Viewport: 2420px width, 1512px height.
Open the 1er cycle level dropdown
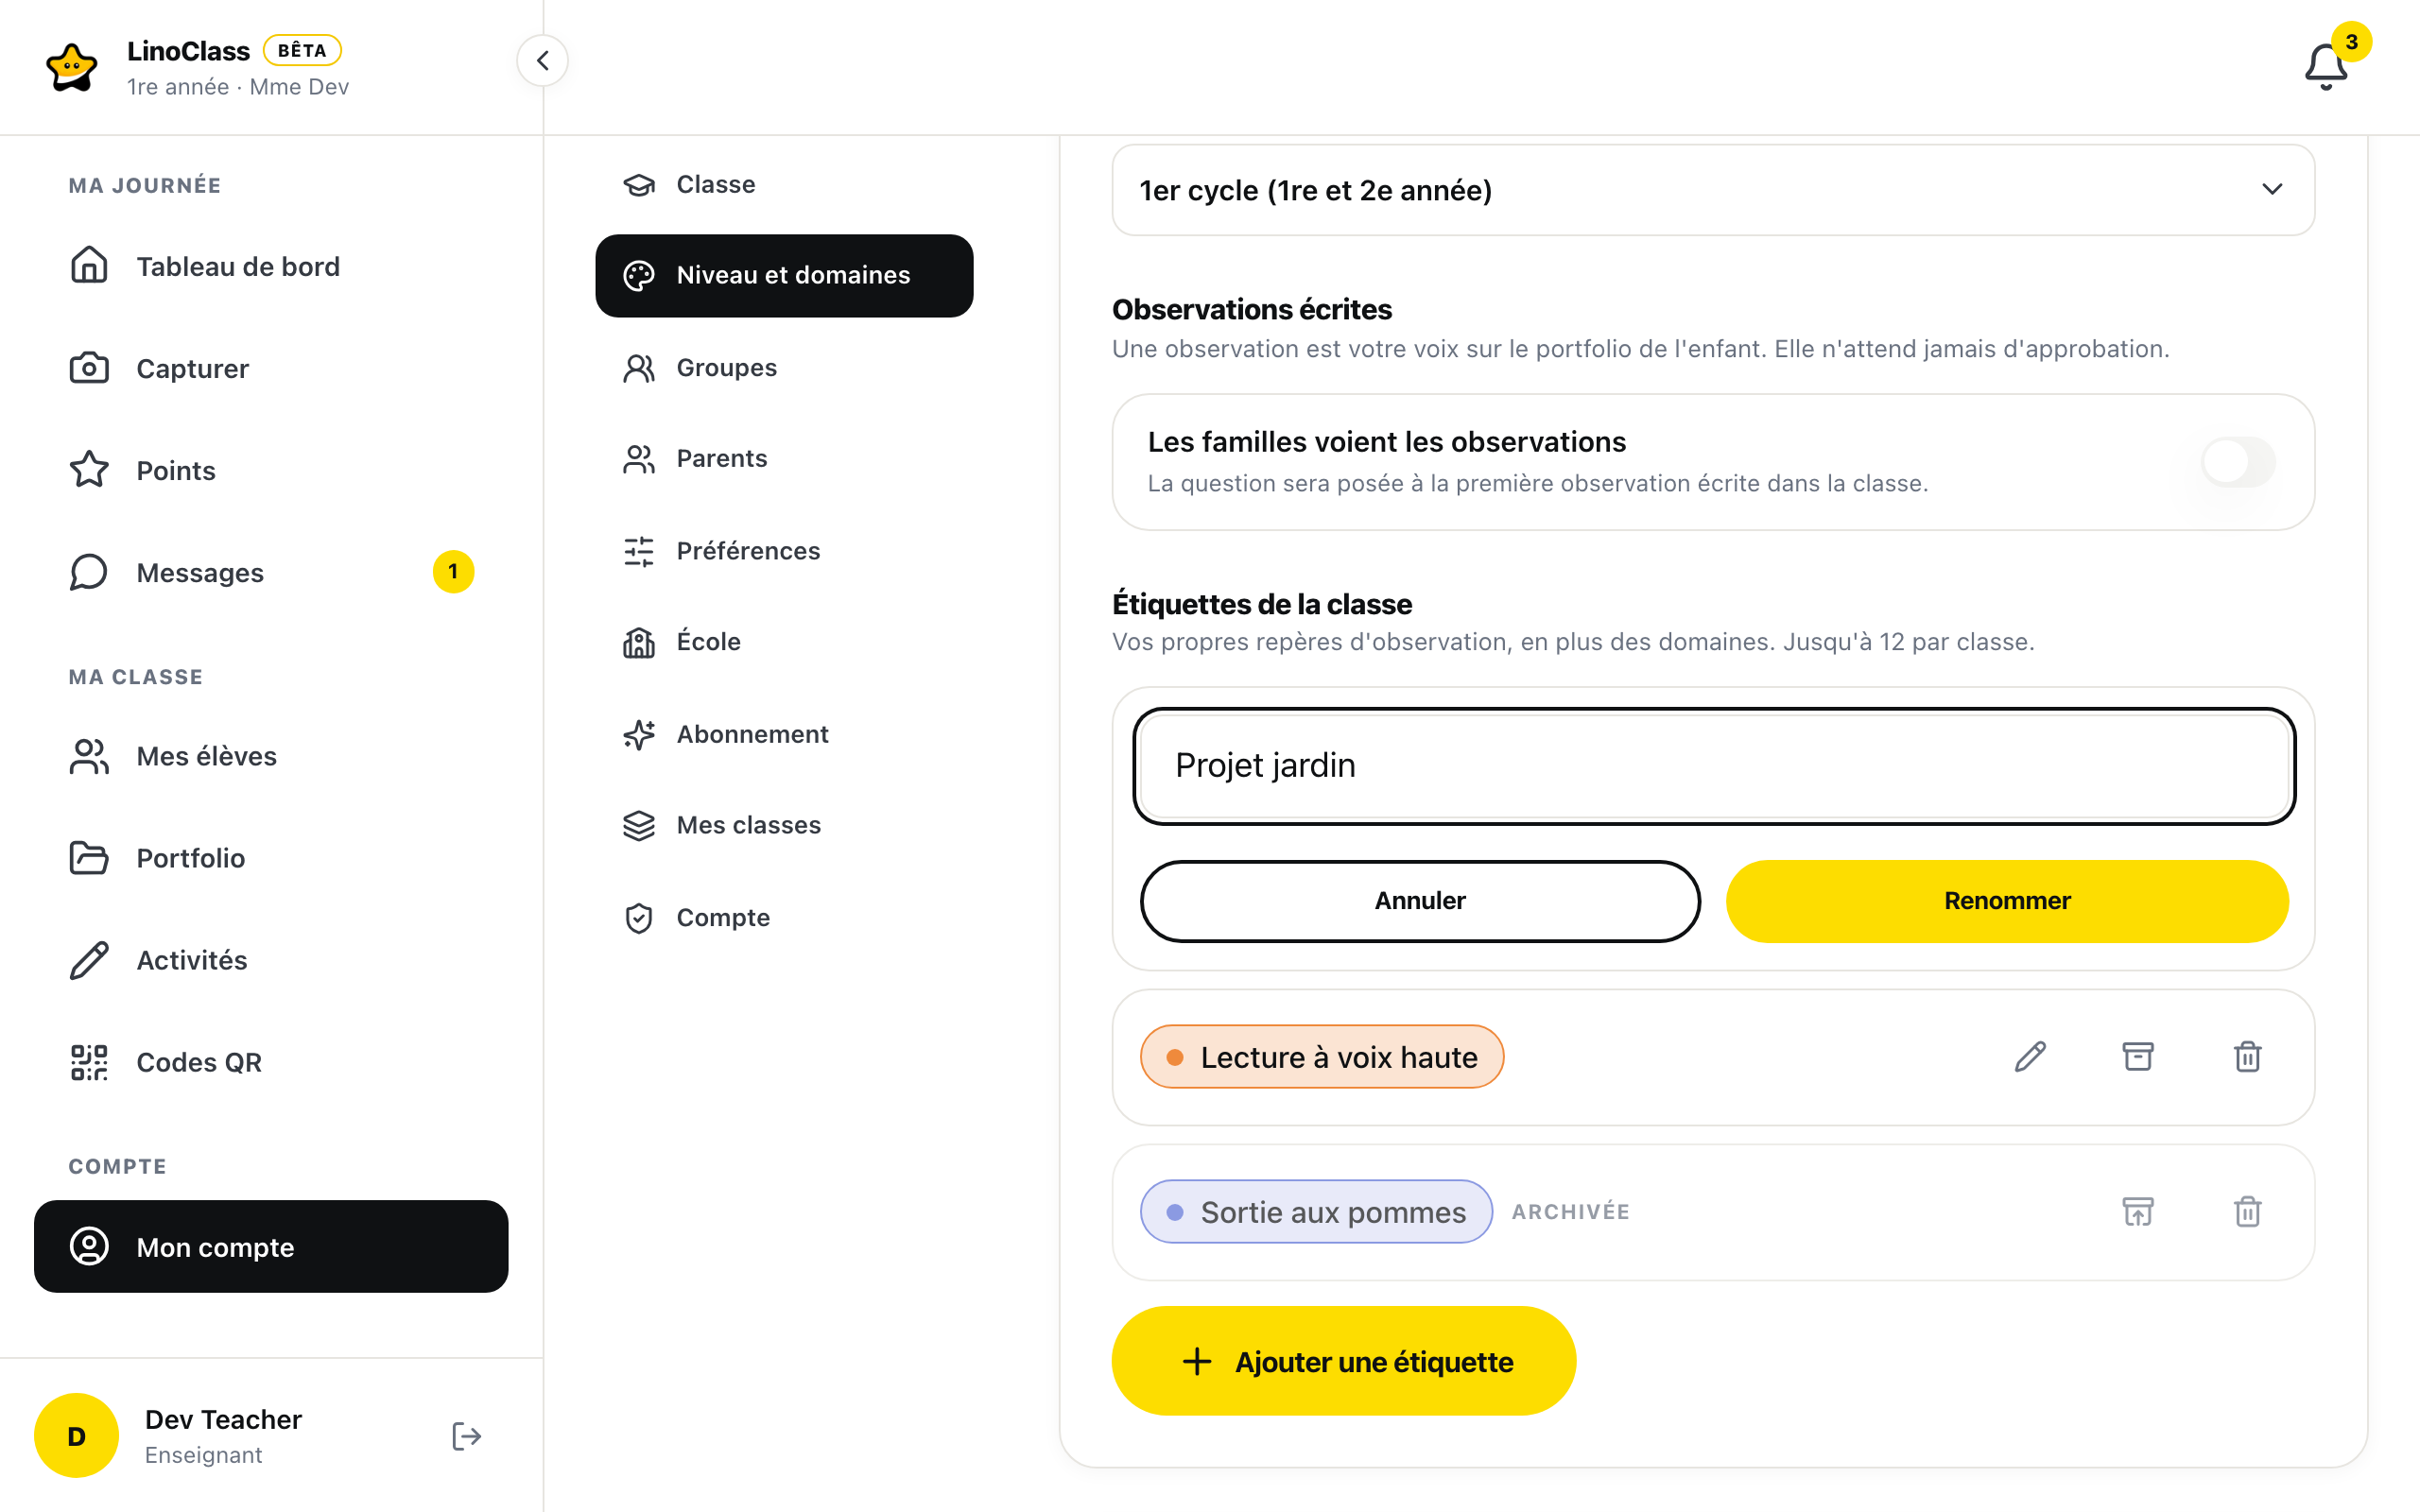1713,190
